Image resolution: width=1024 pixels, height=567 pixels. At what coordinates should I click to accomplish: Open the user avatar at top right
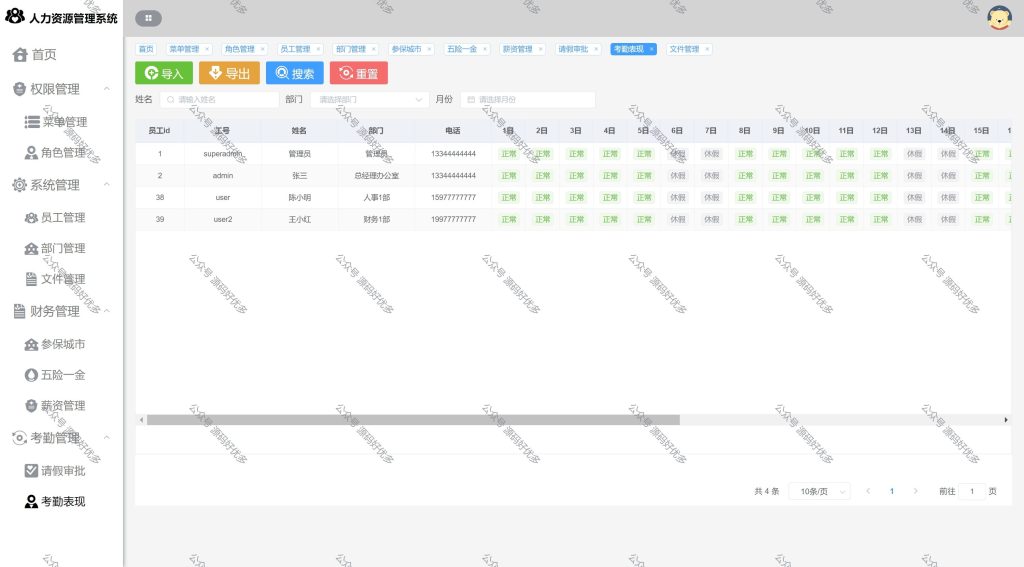[999, 18]
